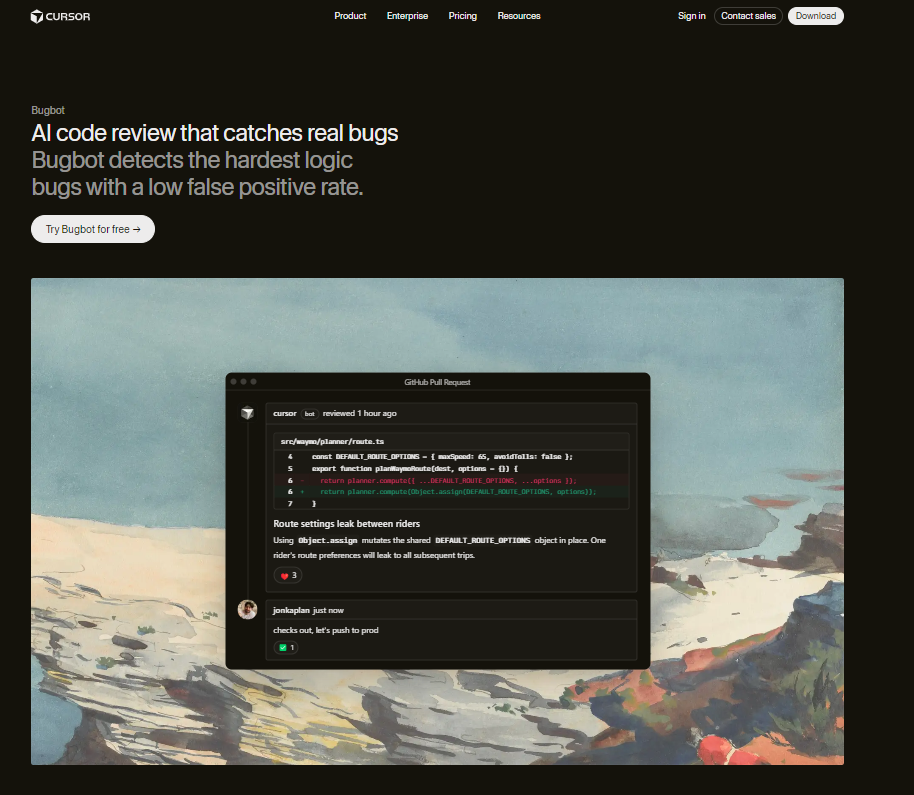Click the added green code line 6
Screen dimensions: 914x795
pyautogui.click(x=451, y=491)
